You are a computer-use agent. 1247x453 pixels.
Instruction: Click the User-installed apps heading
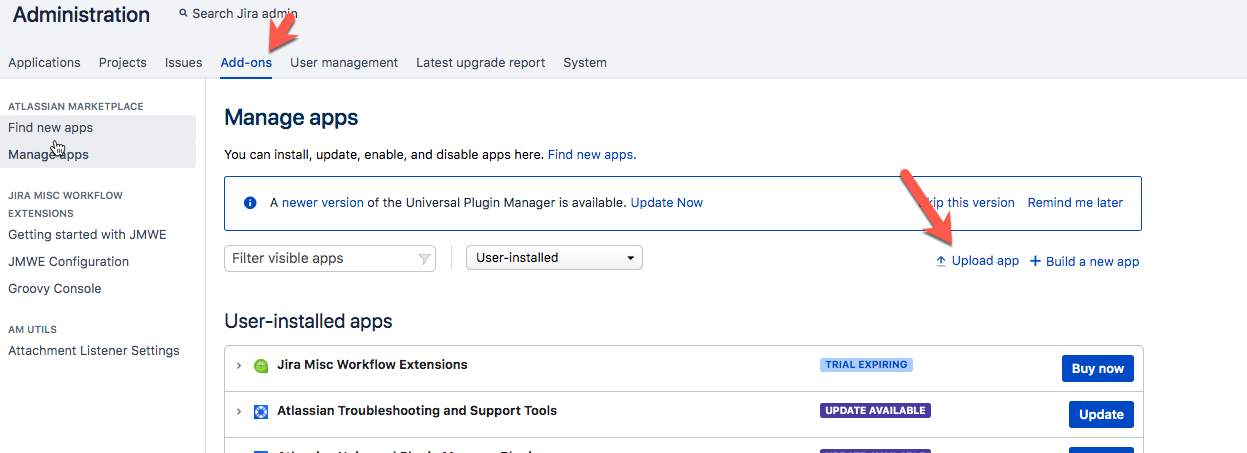[308, 322]
